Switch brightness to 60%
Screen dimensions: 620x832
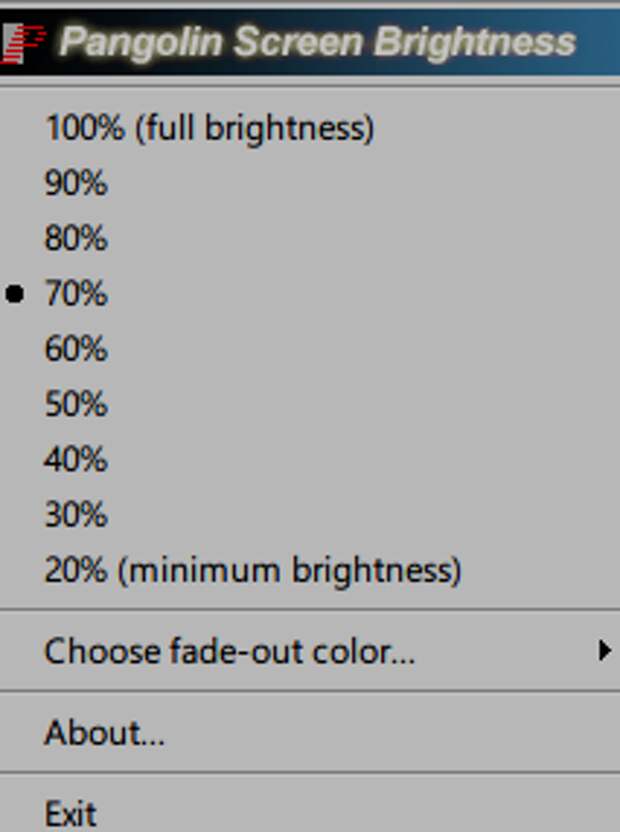(310, 349)
